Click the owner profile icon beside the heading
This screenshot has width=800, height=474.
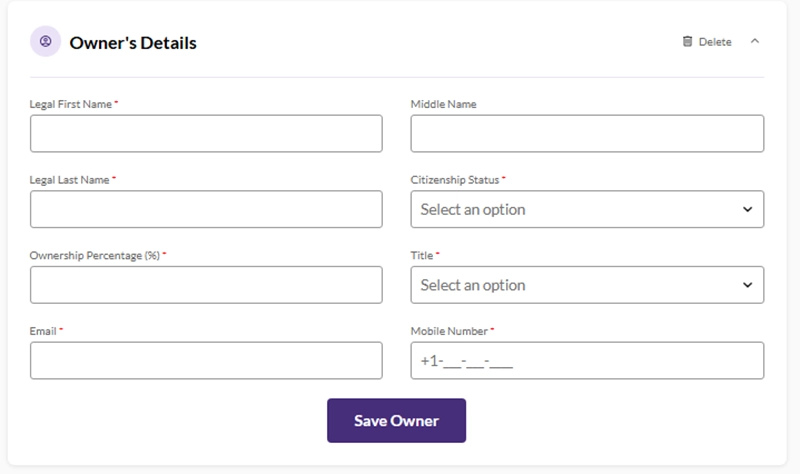[x=44, y=43]
